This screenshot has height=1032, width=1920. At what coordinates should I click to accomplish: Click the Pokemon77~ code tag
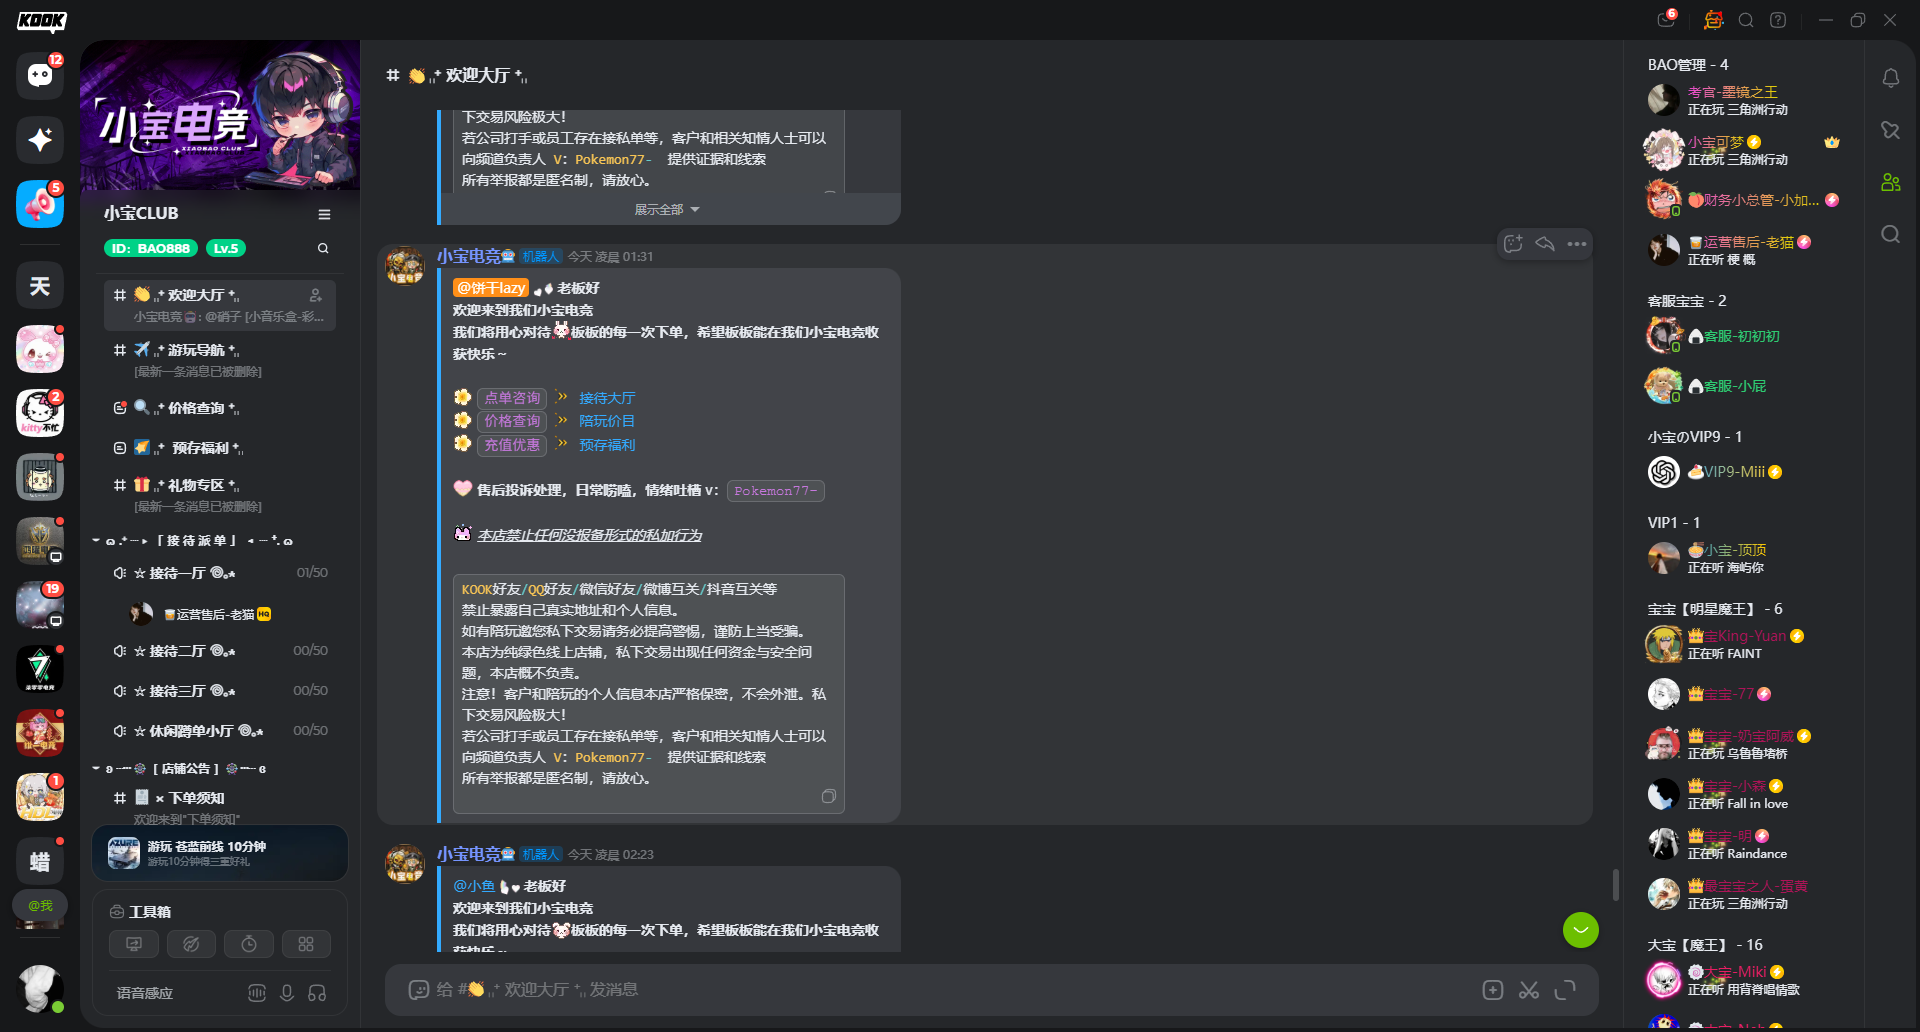[776, 491]
